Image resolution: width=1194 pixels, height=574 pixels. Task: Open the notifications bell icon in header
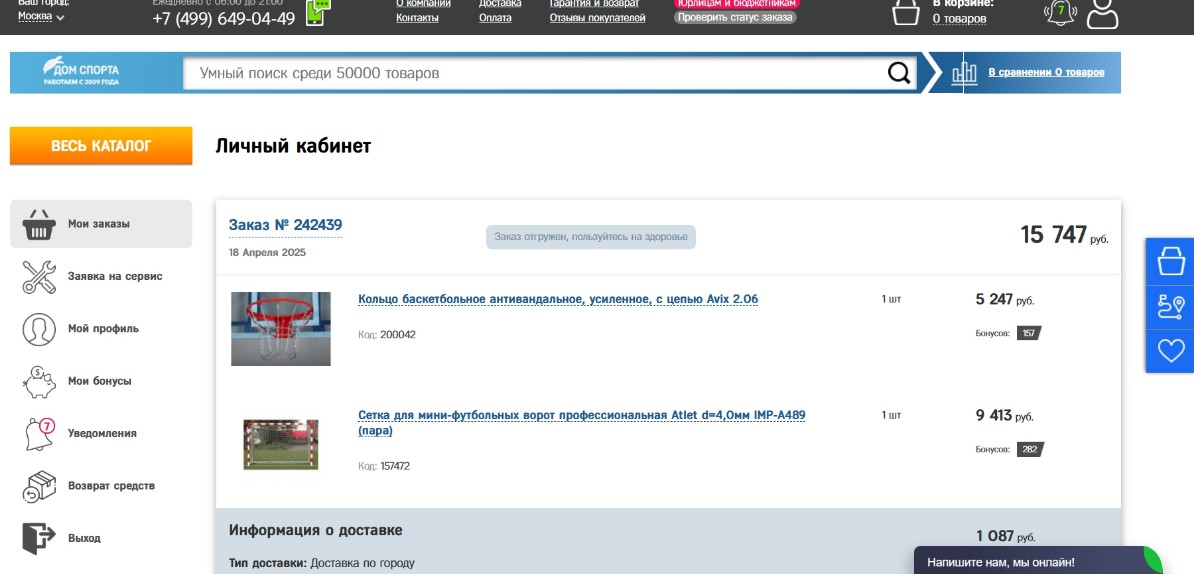[x=1059, y=12]
